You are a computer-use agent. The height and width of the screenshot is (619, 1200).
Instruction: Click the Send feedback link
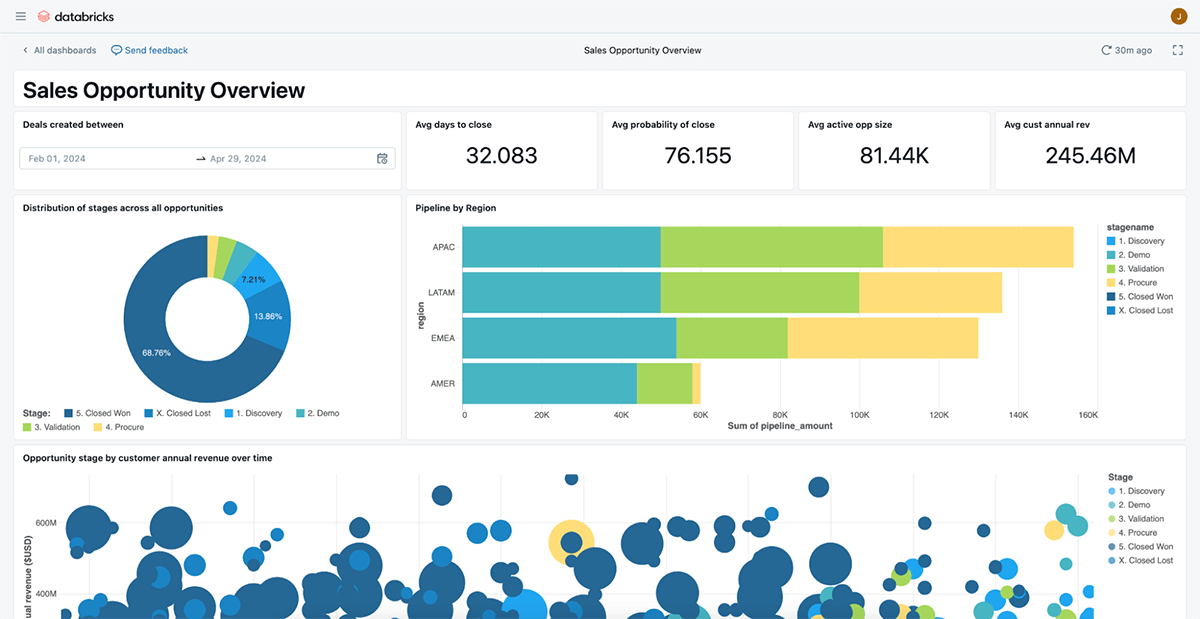(x=156, y=50)
